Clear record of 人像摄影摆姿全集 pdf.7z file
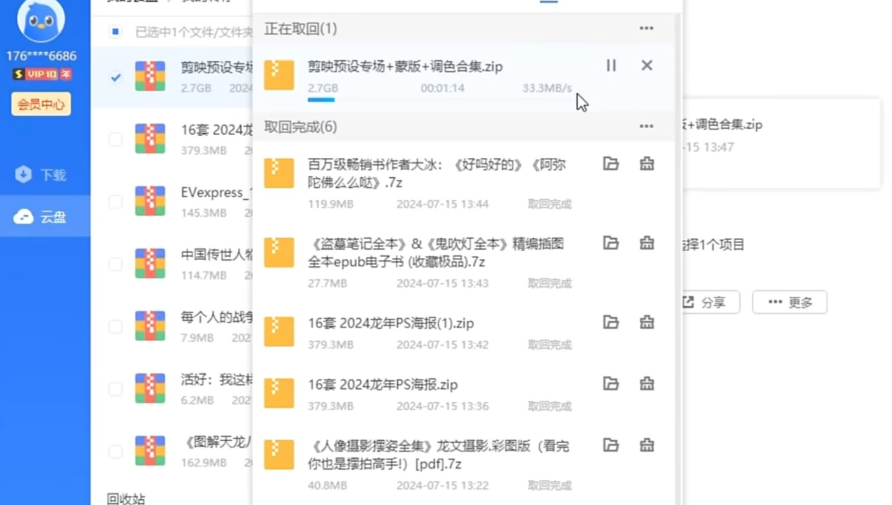Image resolution: width=892 pixels, height=505 pixels. click(647, 445)
